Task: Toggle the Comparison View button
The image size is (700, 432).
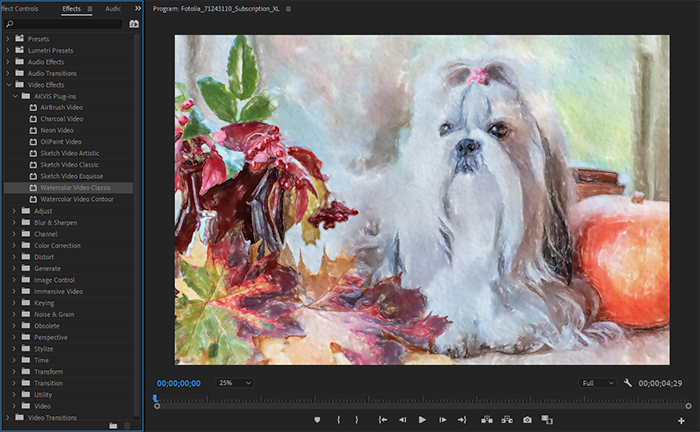Action: (547, 420)
